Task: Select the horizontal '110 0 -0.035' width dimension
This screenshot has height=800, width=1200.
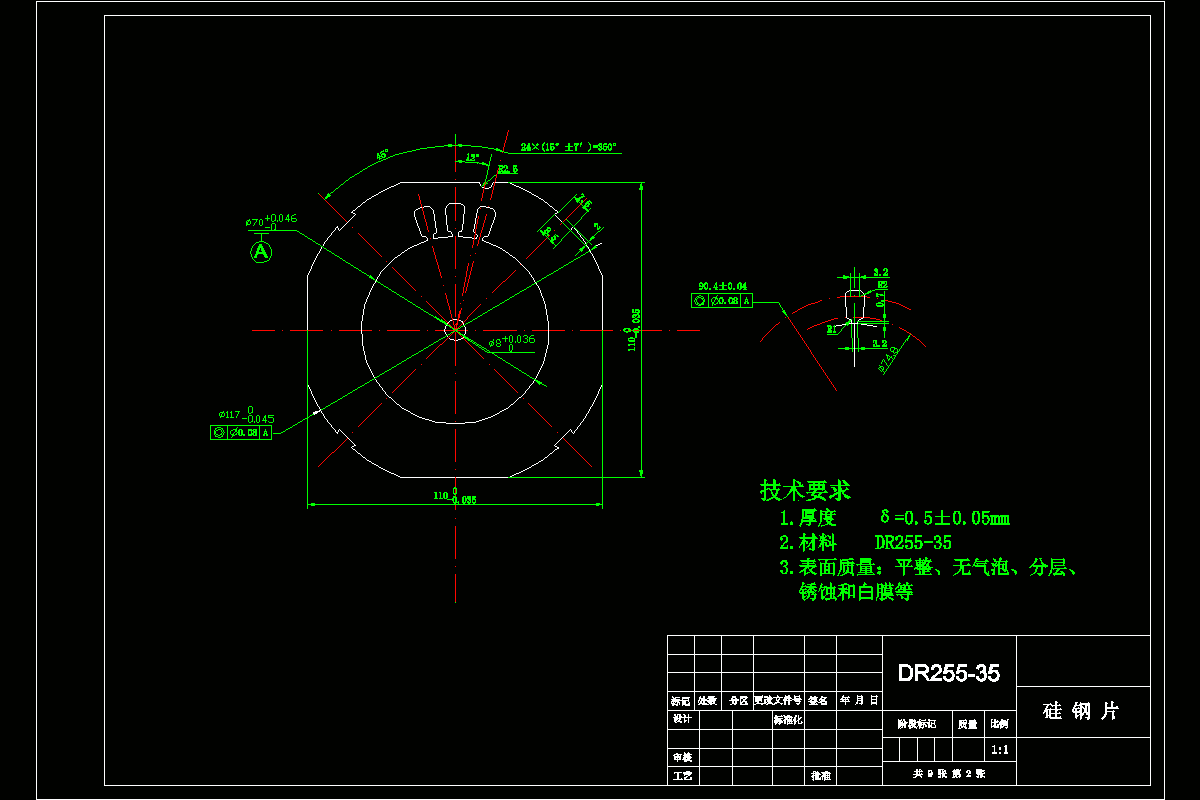Action: [454, 496]
